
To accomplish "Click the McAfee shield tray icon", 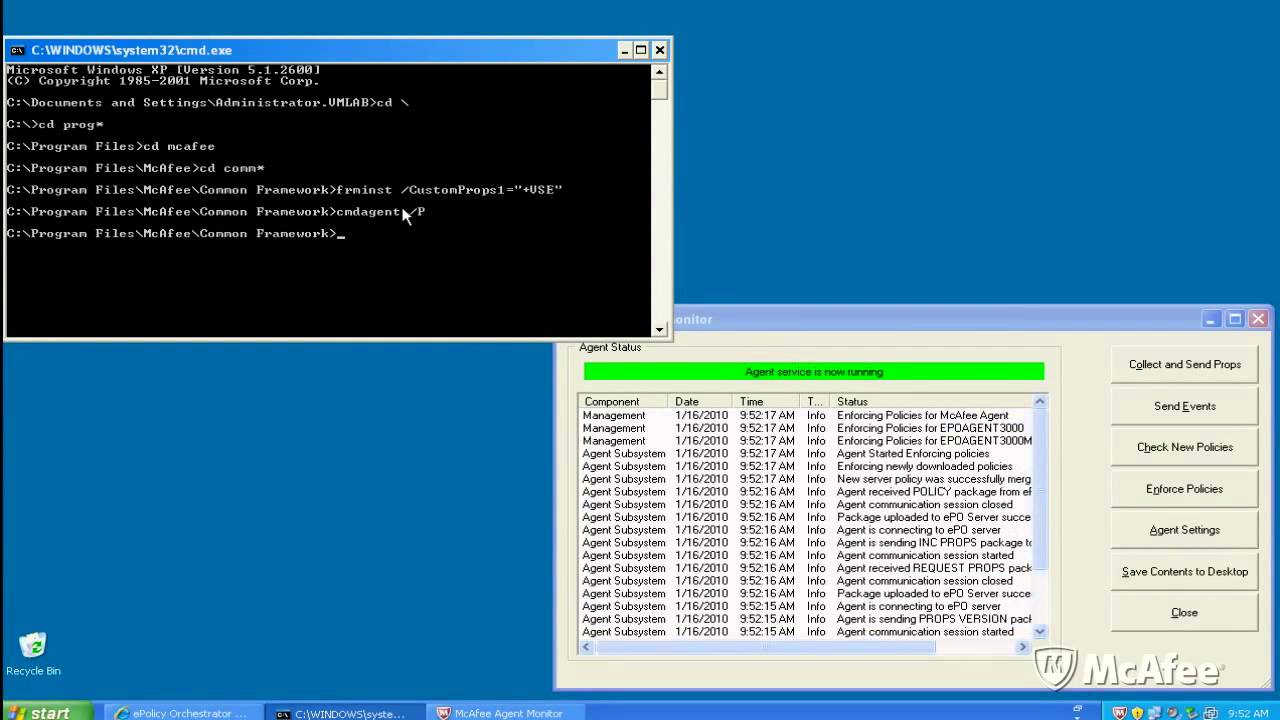I will (1119, 713).
